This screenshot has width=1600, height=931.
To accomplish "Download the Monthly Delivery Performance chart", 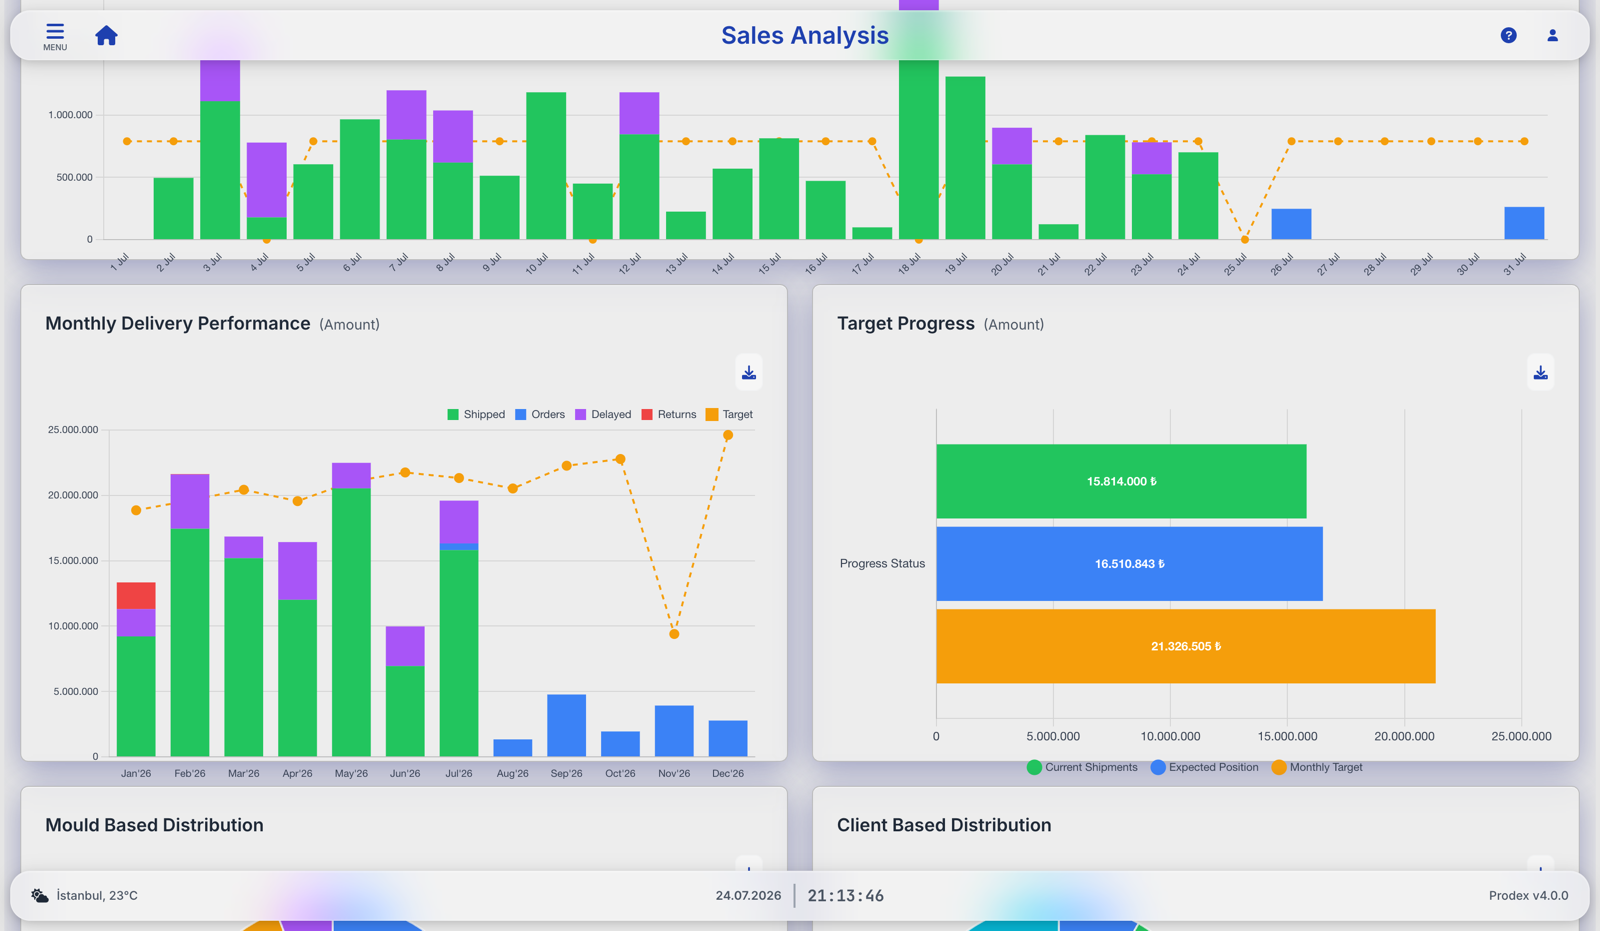I will [x=749, y=373].
